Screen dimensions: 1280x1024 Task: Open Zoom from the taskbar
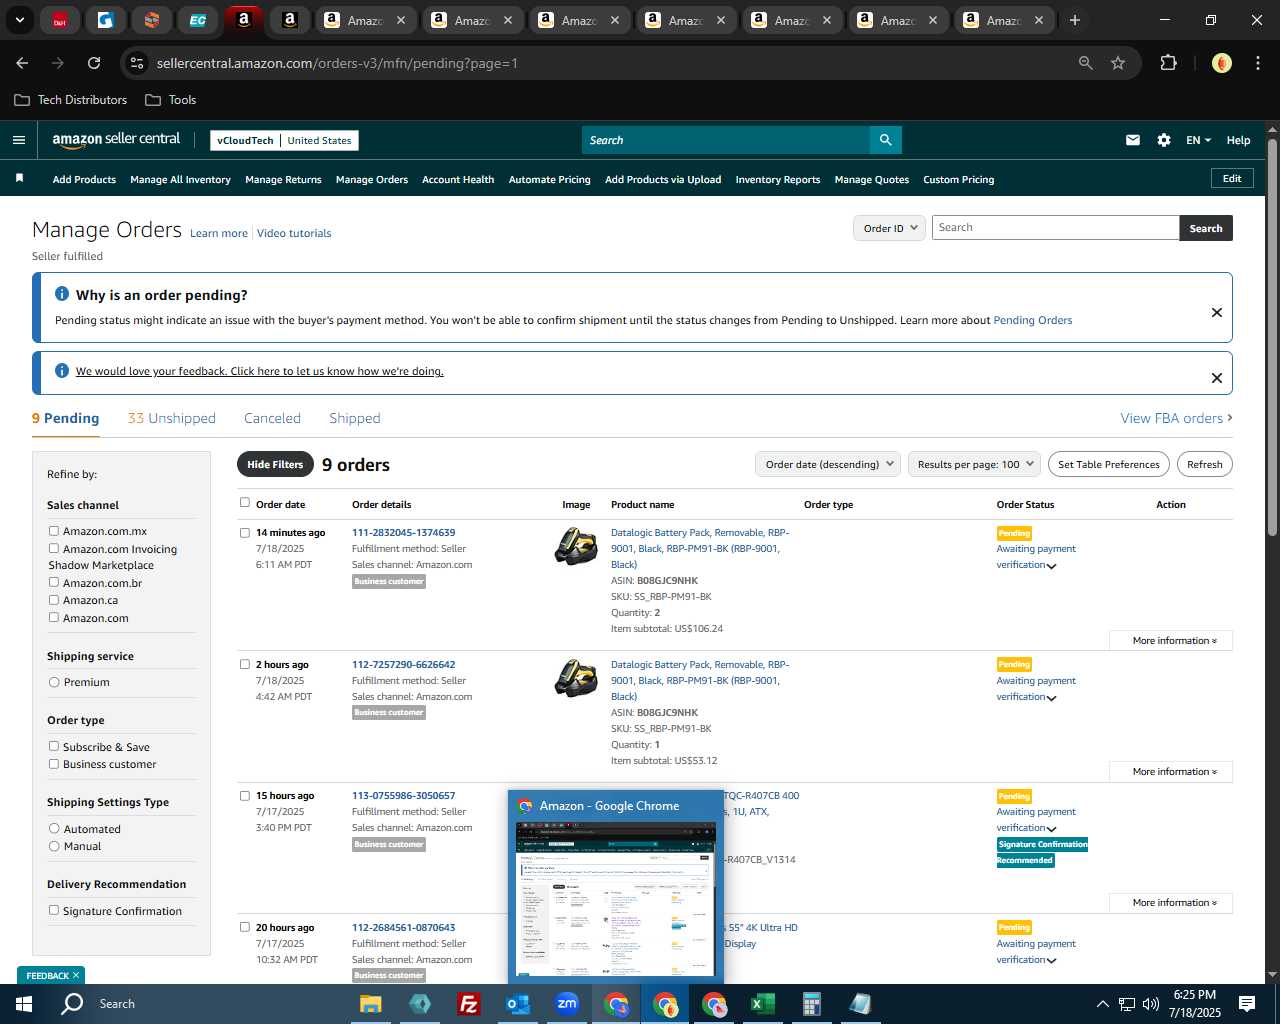(567, 1004)
